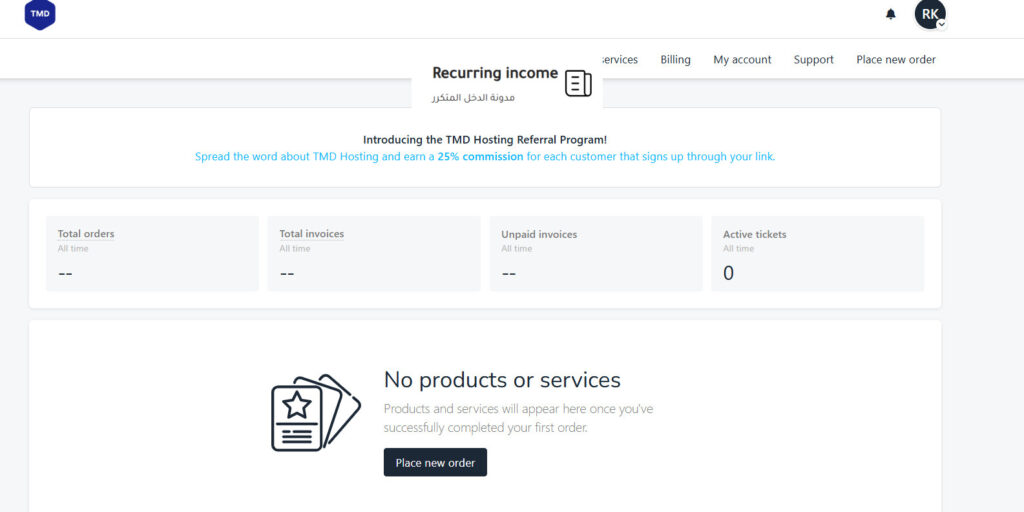Viewport: 1024px width, 512px height.
Task: Click Introducing the TMD Hosting Referral Program heading
Action: (x=485, y=140)
